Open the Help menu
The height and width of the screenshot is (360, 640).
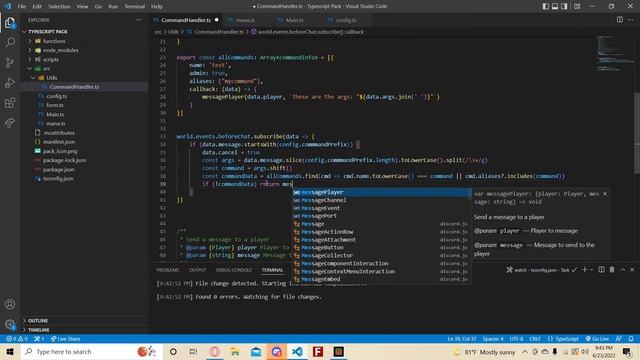(x=157, y=7)
